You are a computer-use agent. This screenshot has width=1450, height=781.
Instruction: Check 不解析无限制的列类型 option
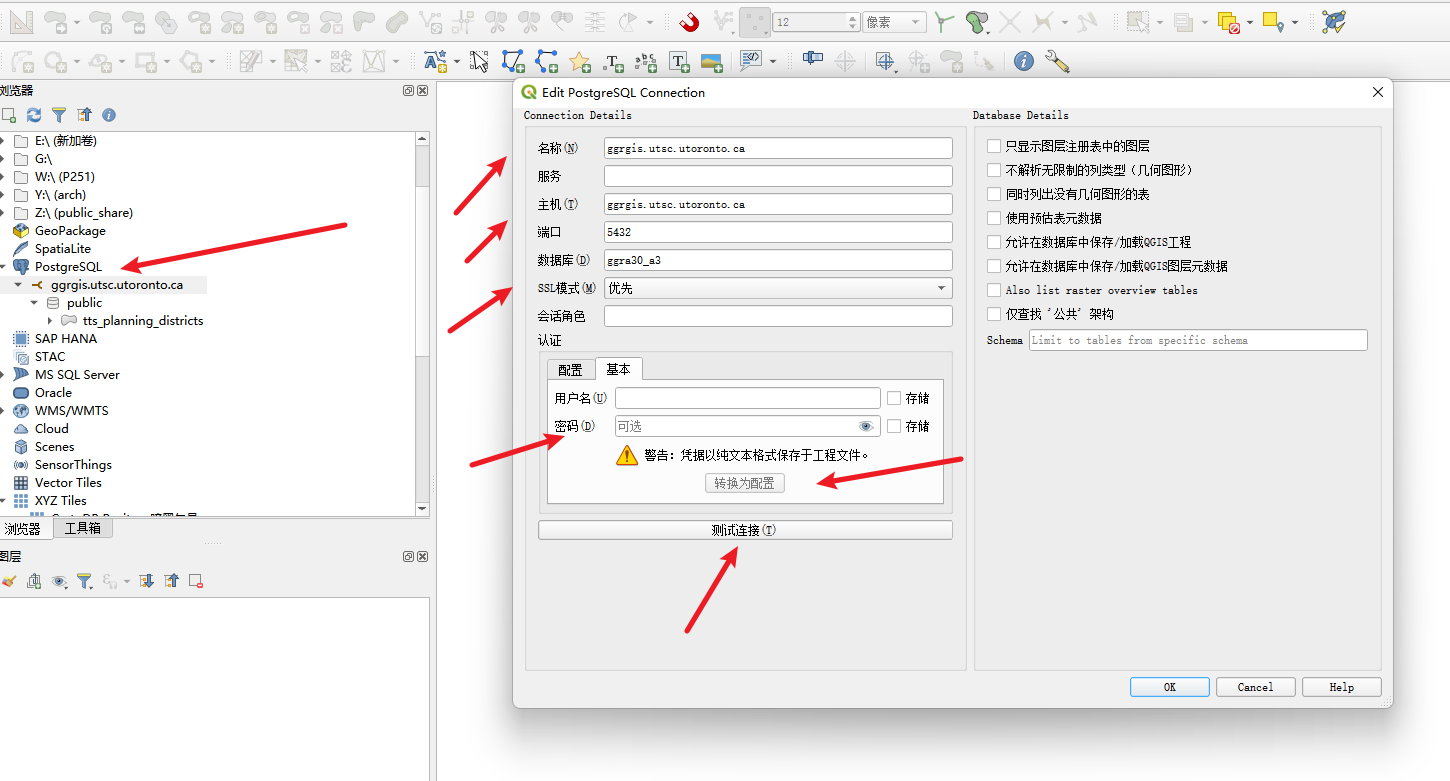coord(993,170)
